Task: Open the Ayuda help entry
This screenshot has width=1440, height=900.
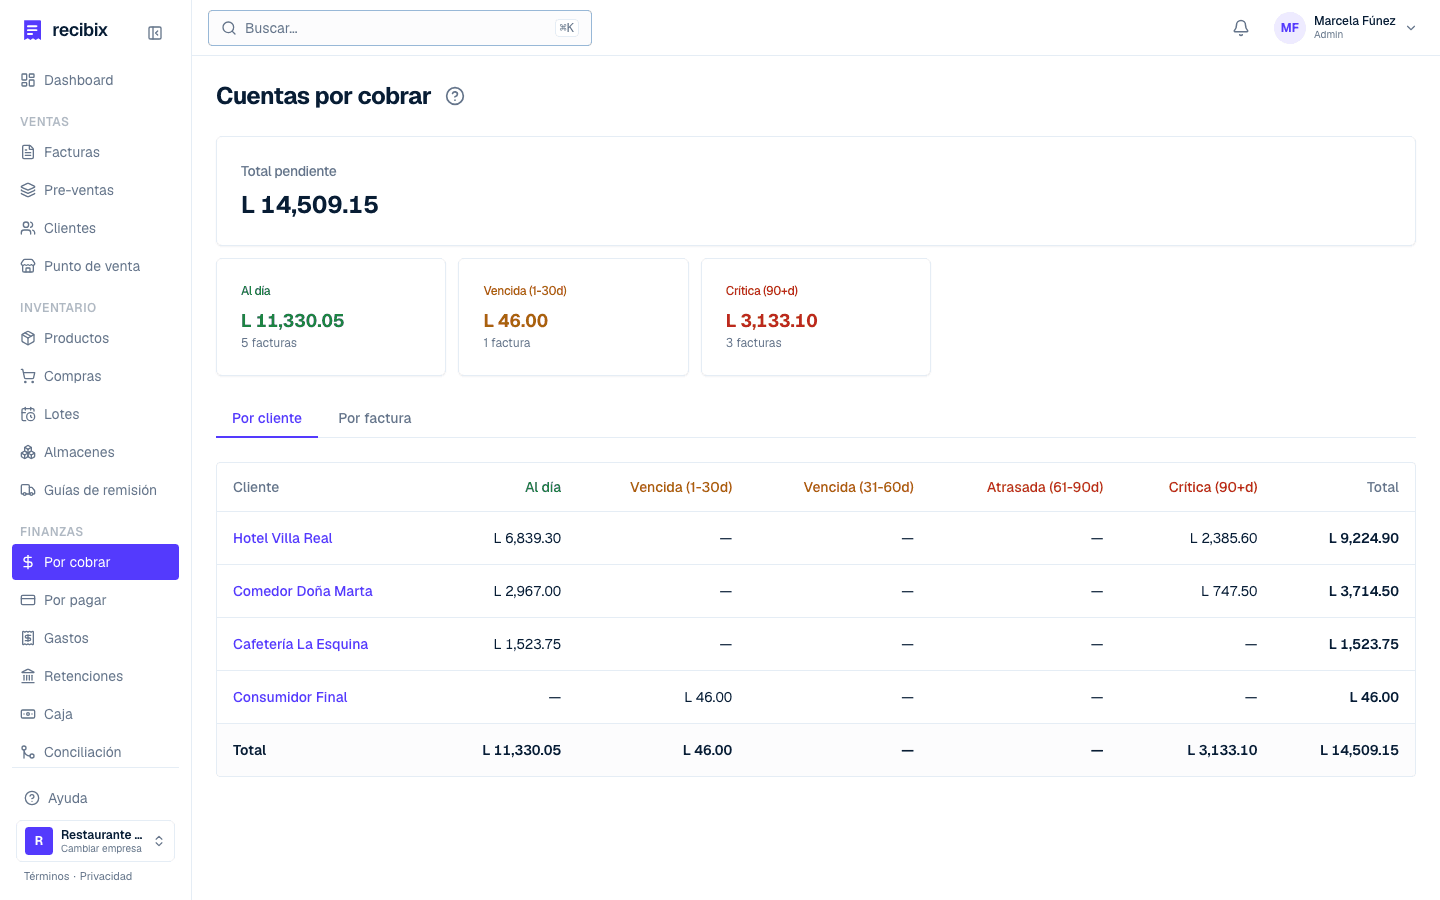Action: [95, 798]
